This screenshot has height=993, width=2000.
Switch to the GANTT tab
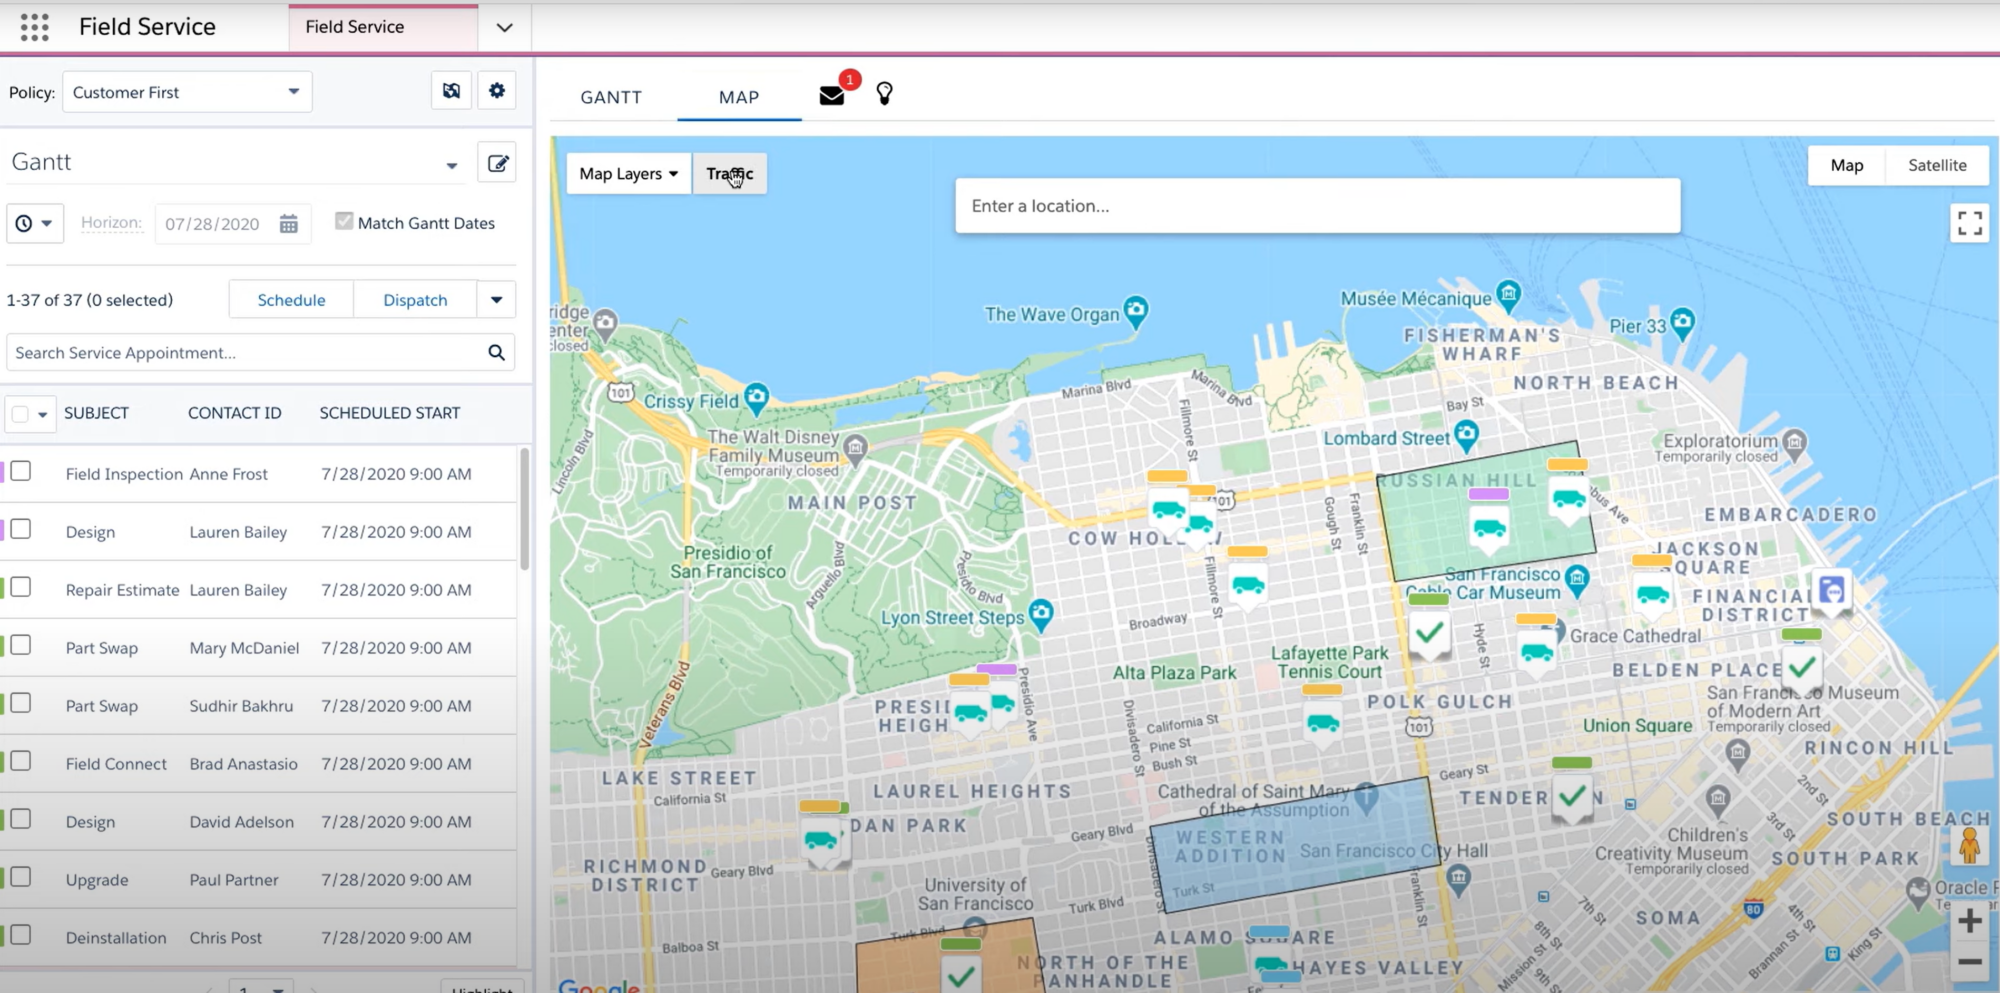click(611, 97)
